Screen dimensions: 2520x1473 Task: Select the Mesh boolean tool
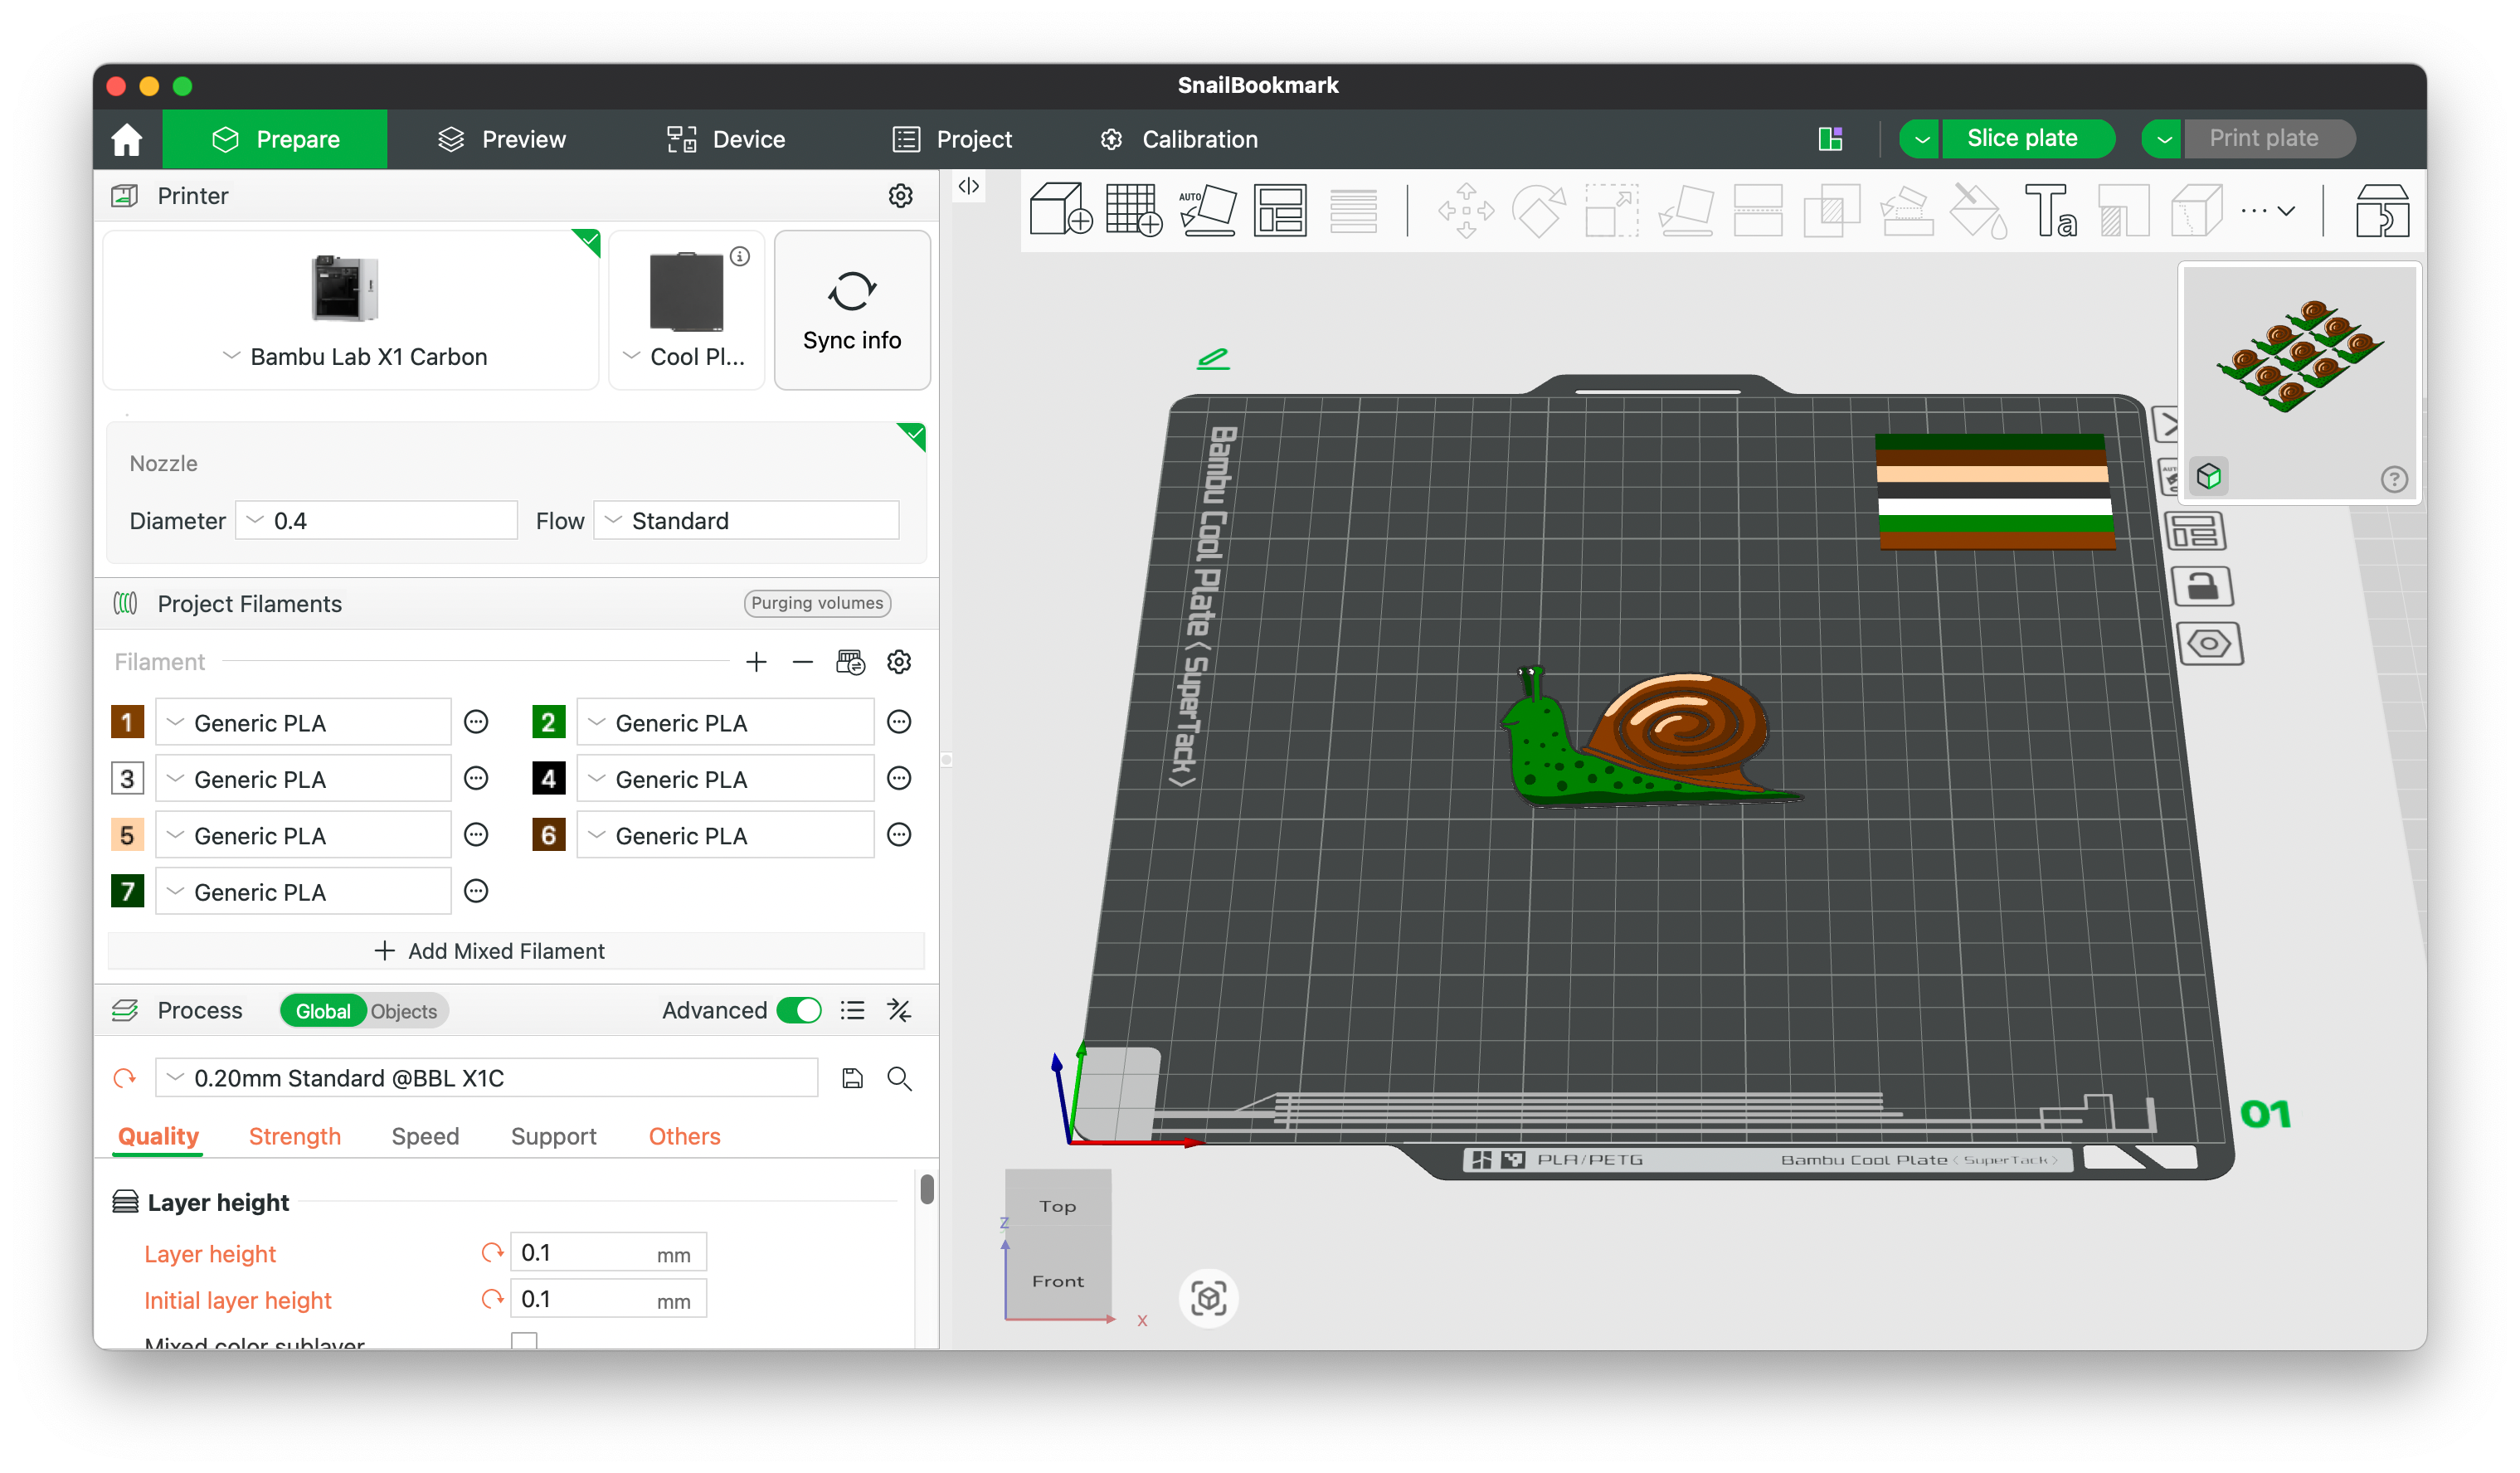coord(1831,210)
